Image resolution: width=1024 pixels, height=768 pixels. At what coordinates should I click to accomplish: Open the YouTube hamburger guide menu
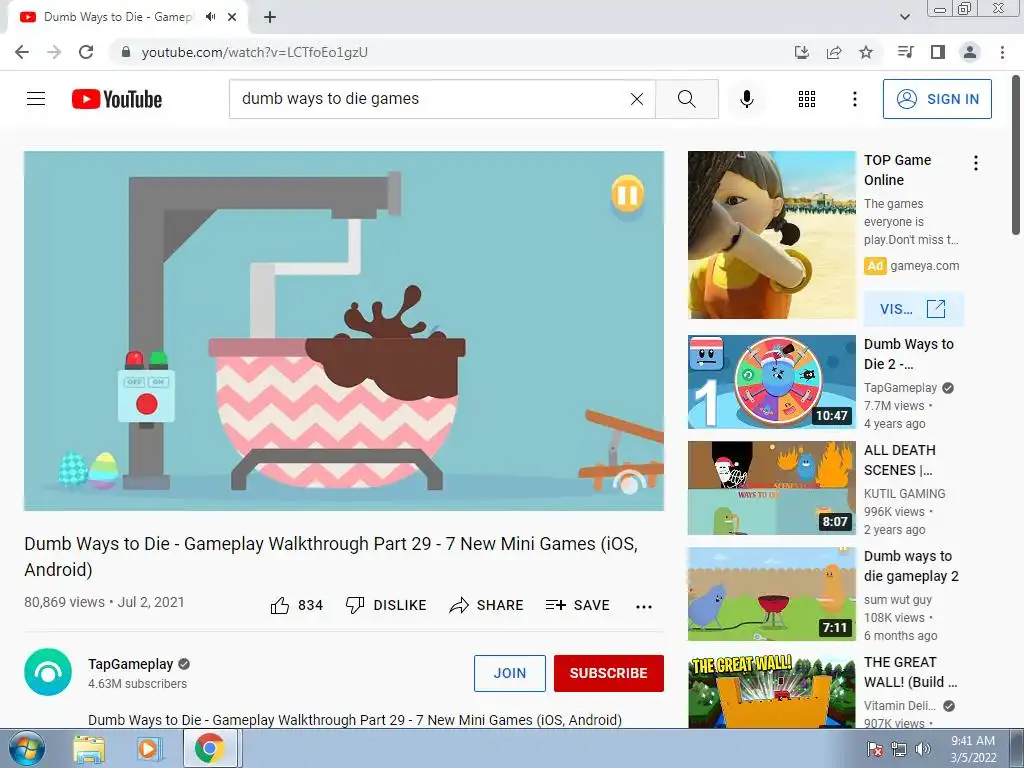(36, 99)
